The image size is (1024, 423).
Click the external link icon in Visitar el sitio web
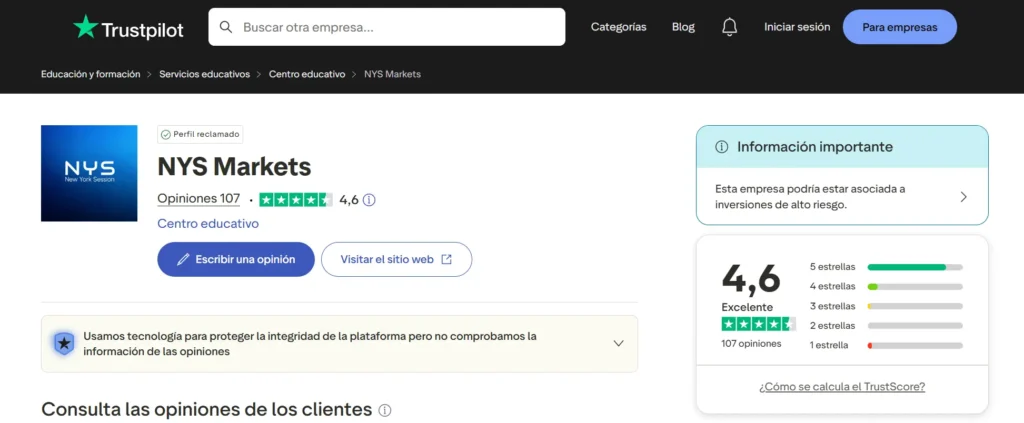point(447,259)
